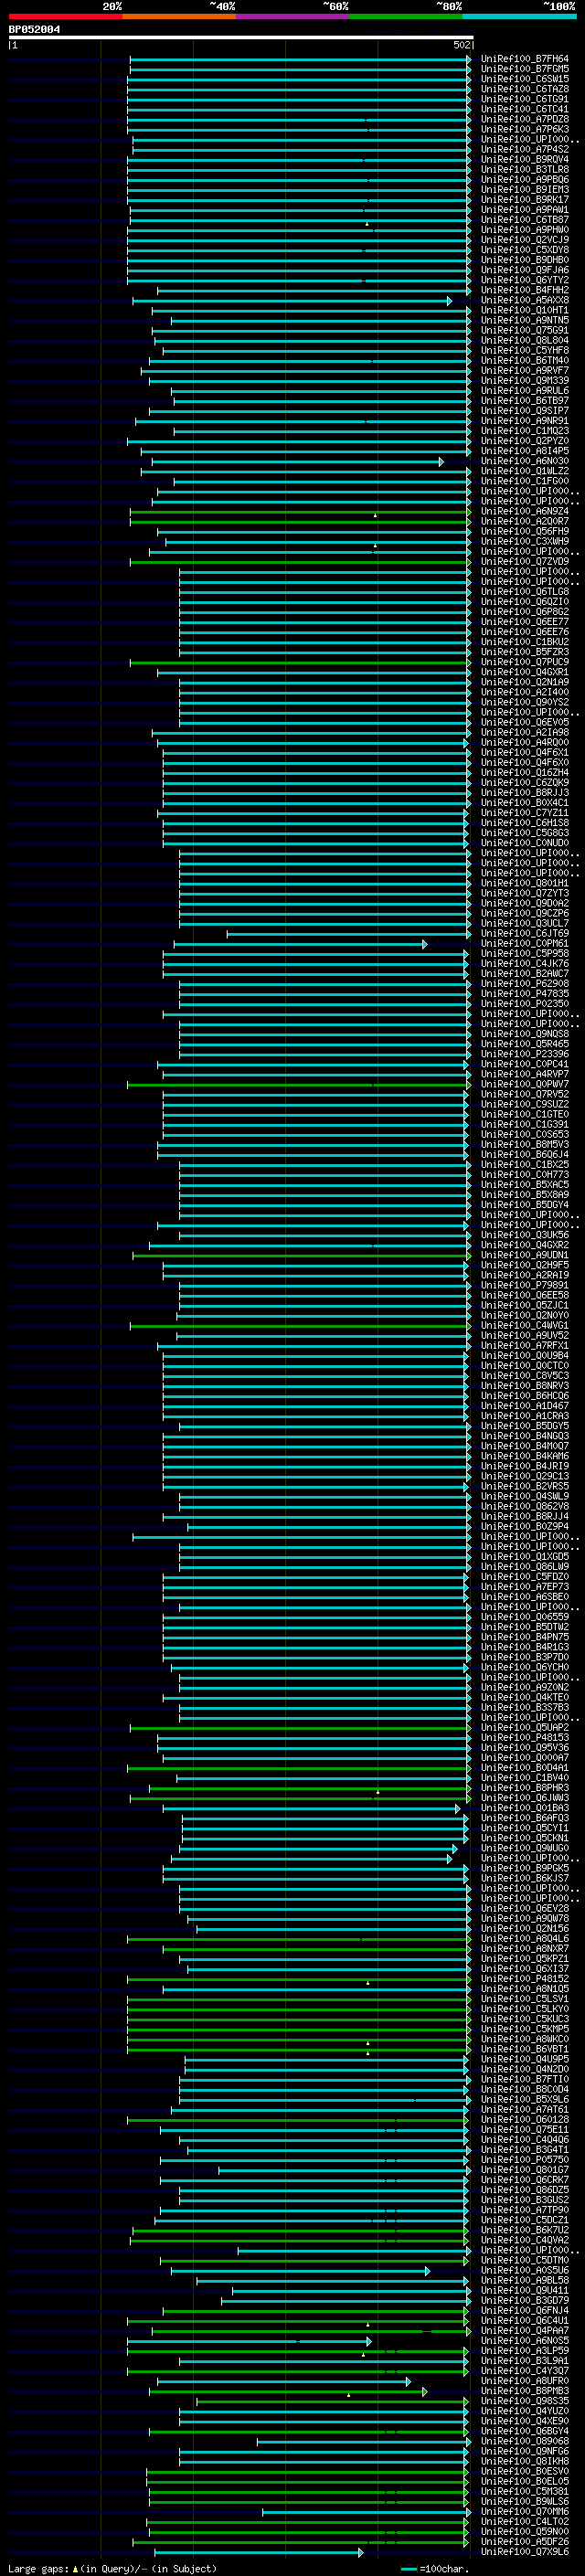
Task: Select the UniRef100_B9IEM3 hit name
Action: click(524, 189)
